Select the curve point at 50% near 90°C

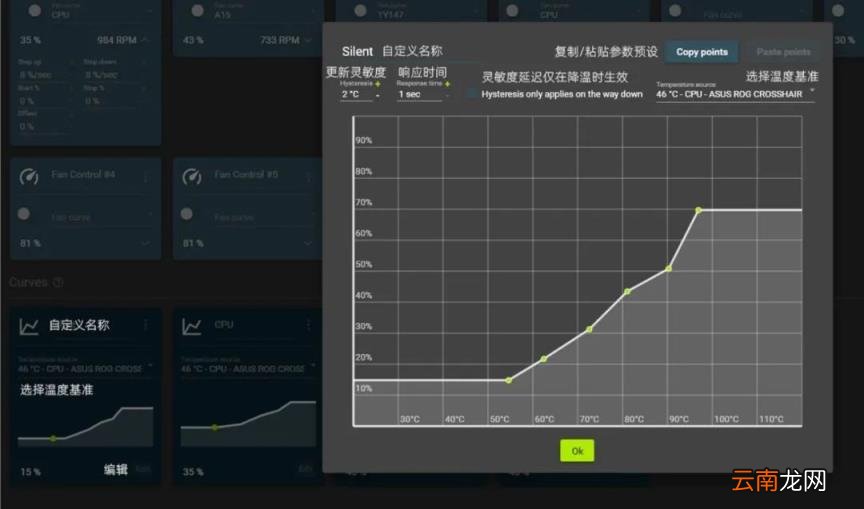pyautogui.click(x=668, y=268)
